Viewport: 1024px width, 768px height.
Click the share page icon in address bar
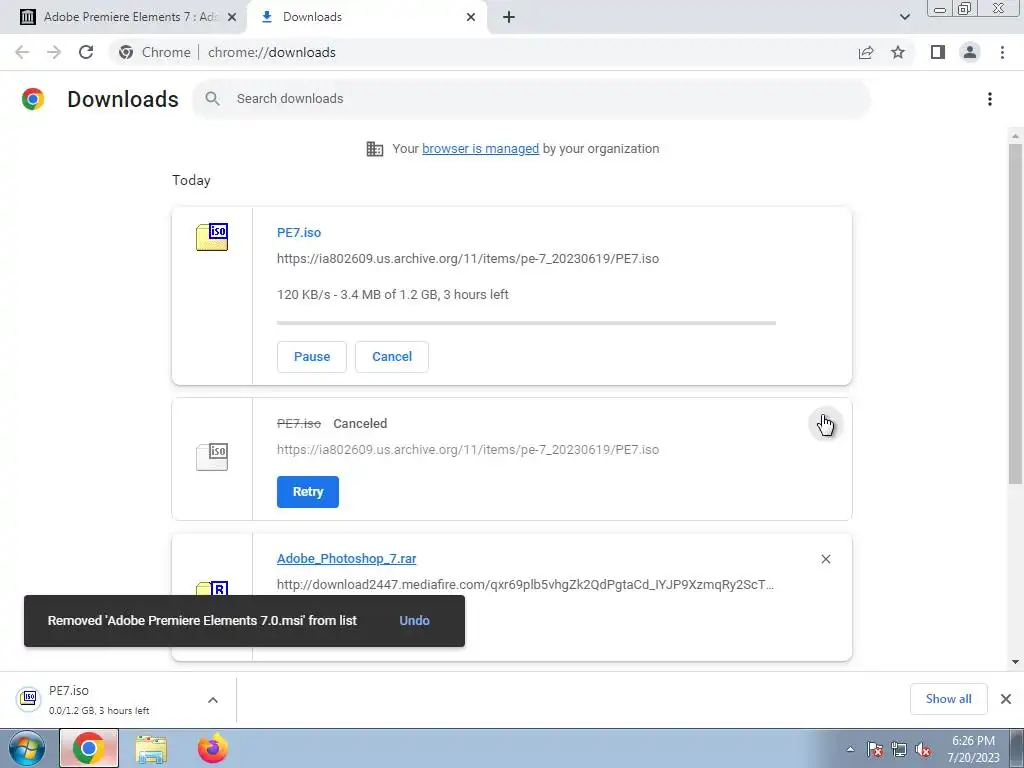pos(866,52)
